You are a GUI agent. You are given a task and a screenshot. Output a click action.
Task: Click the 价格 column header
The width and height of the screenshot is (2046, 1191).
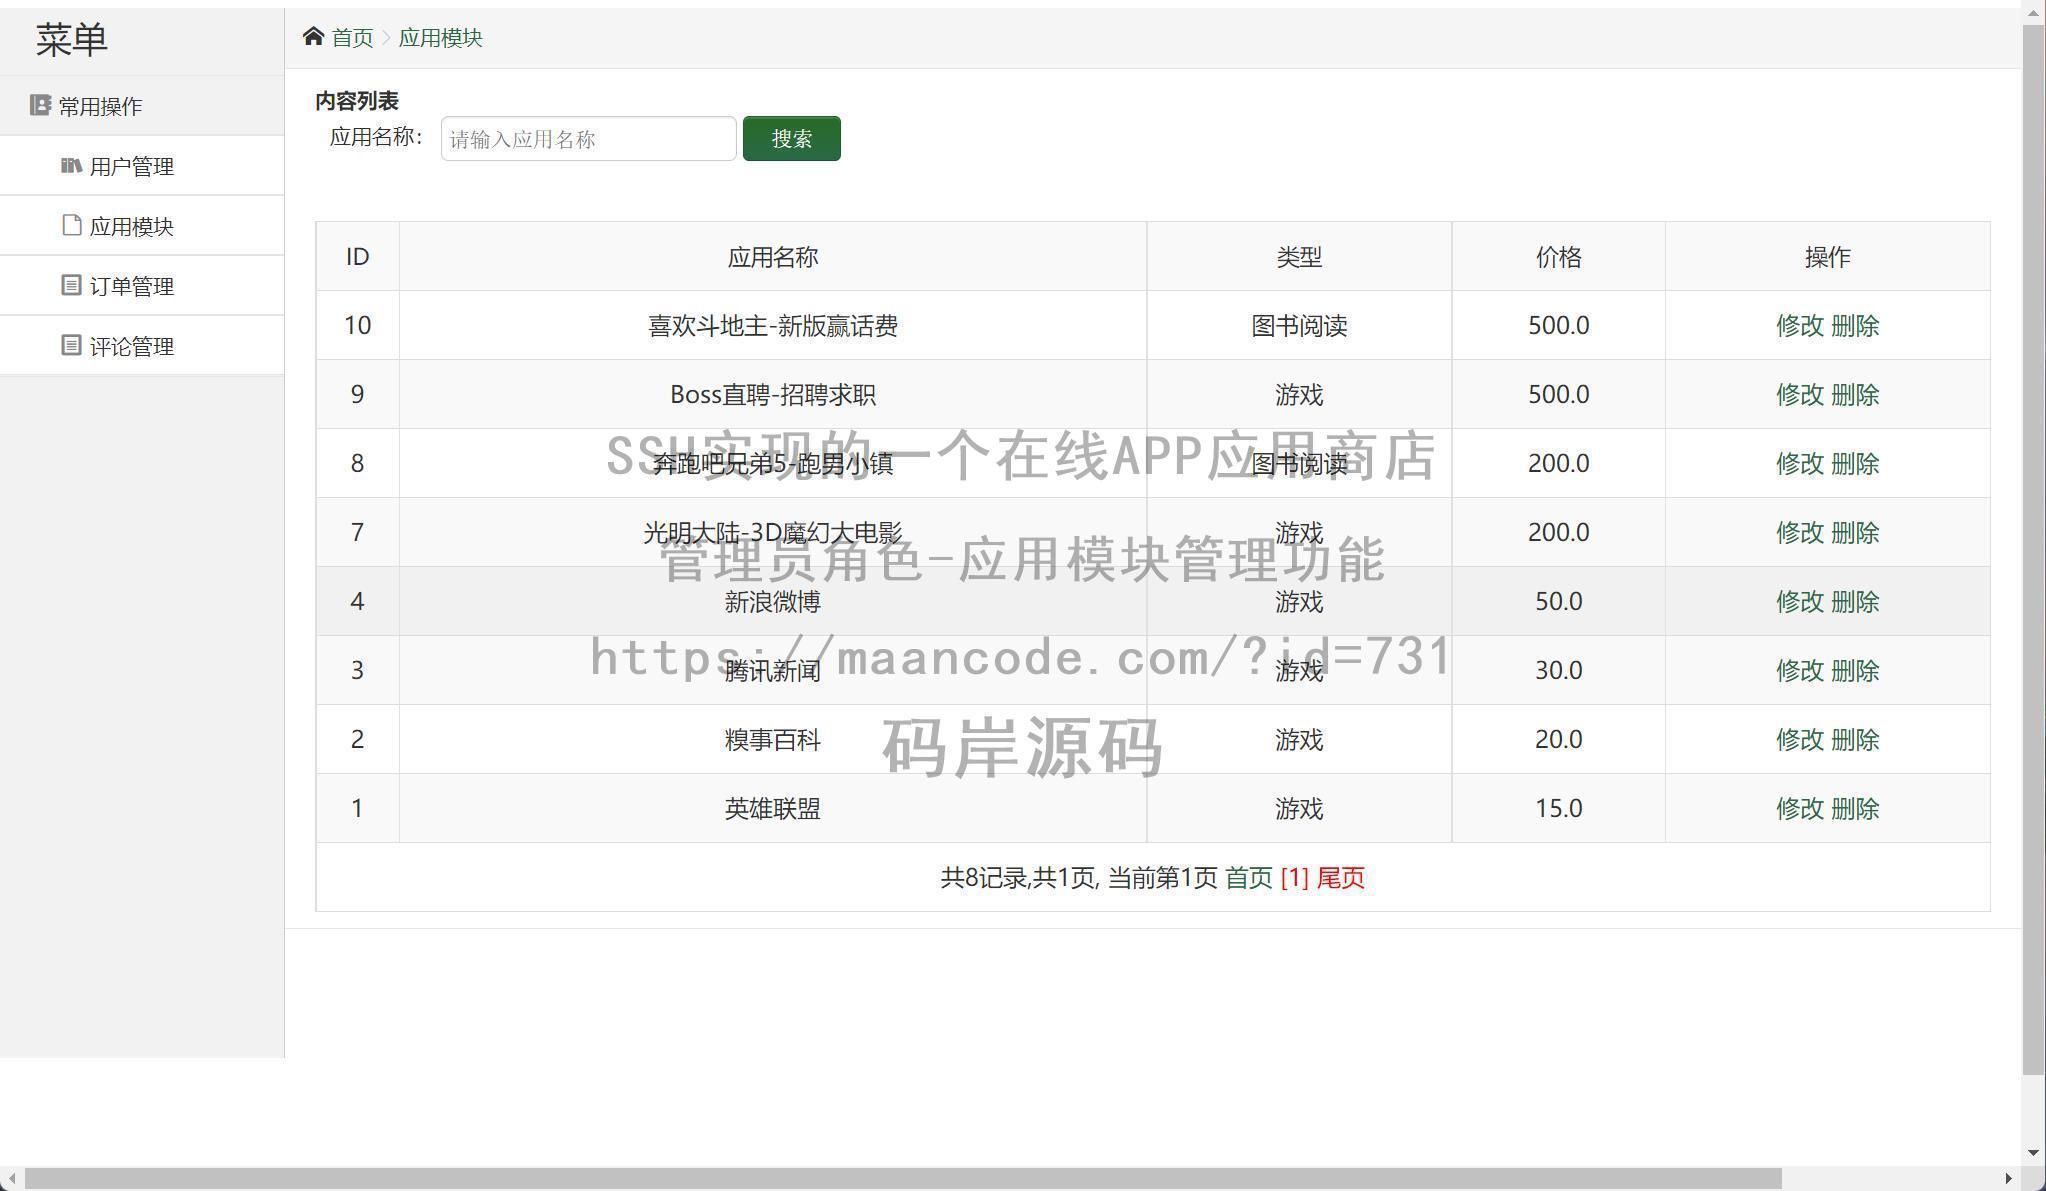pyautogui.click(x=1558, y=257)
